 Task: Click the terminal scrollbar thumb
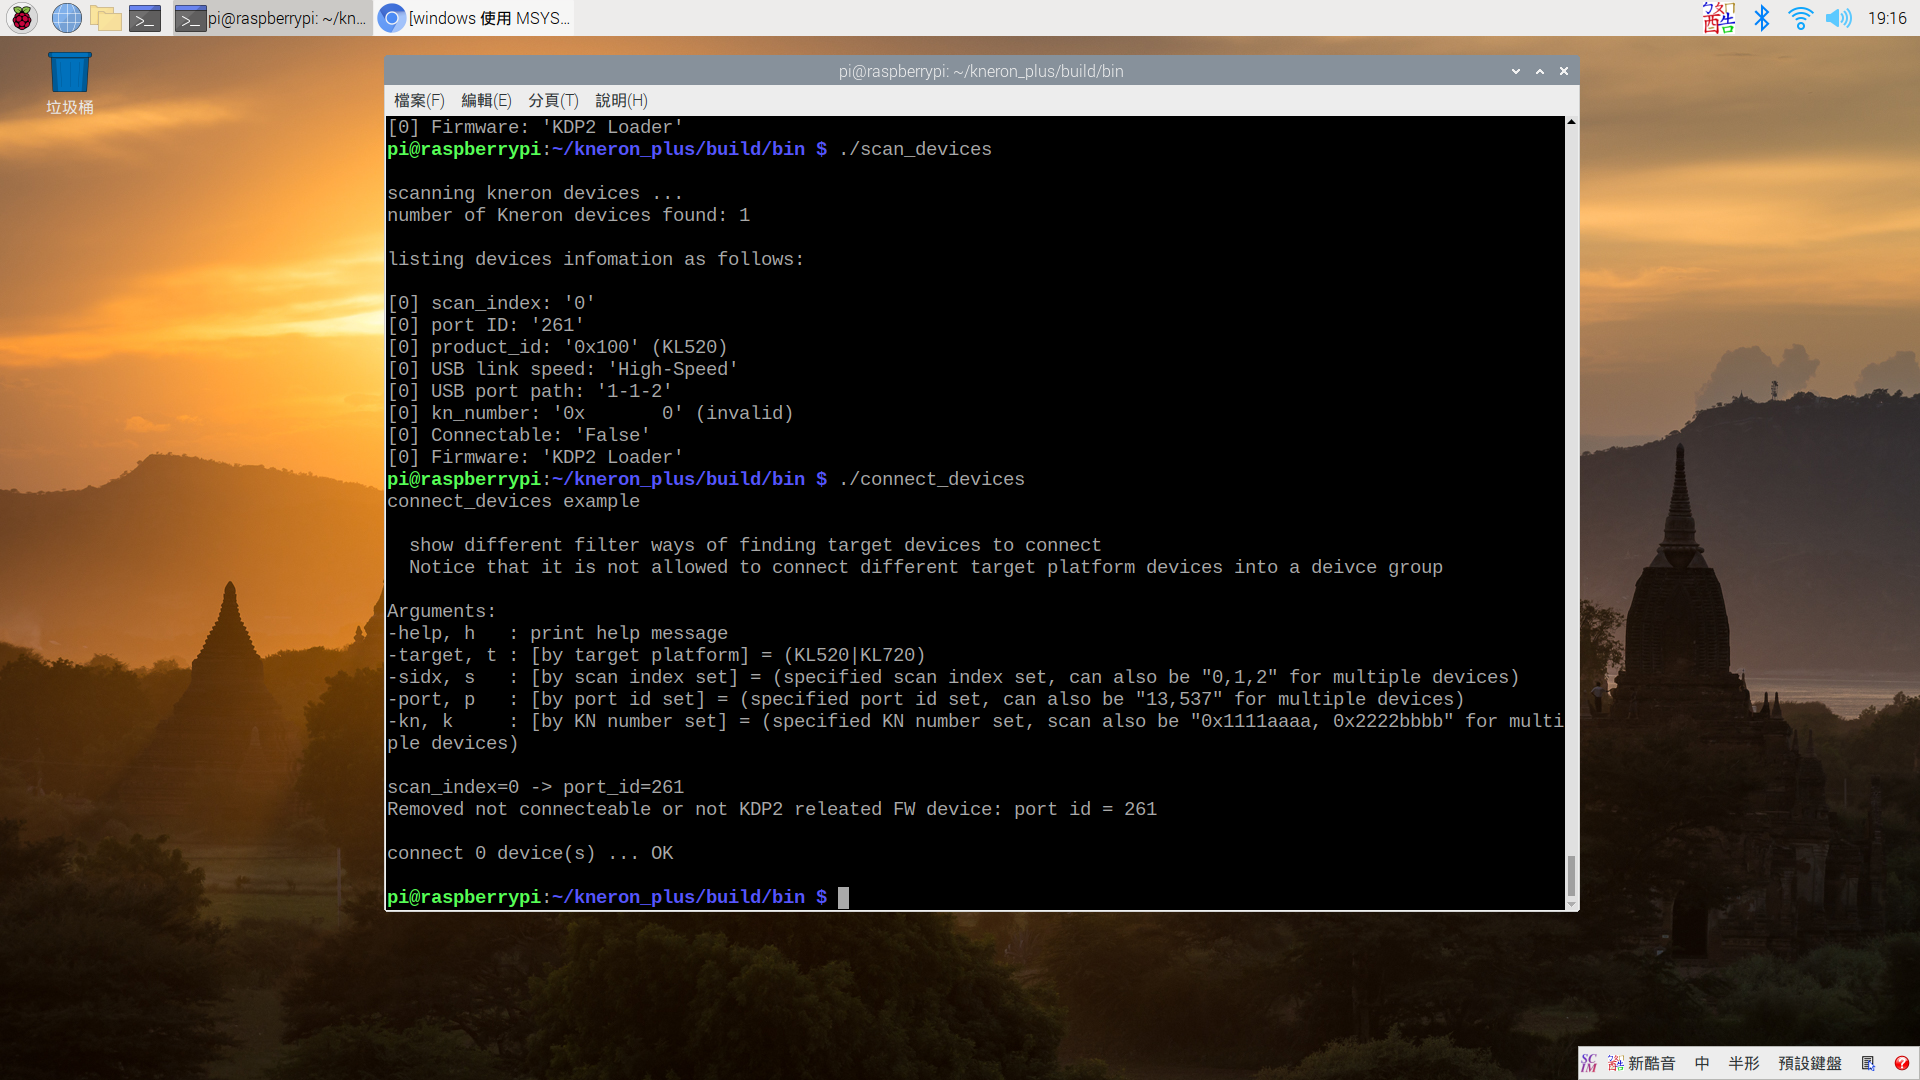(x=1571, y=876)
